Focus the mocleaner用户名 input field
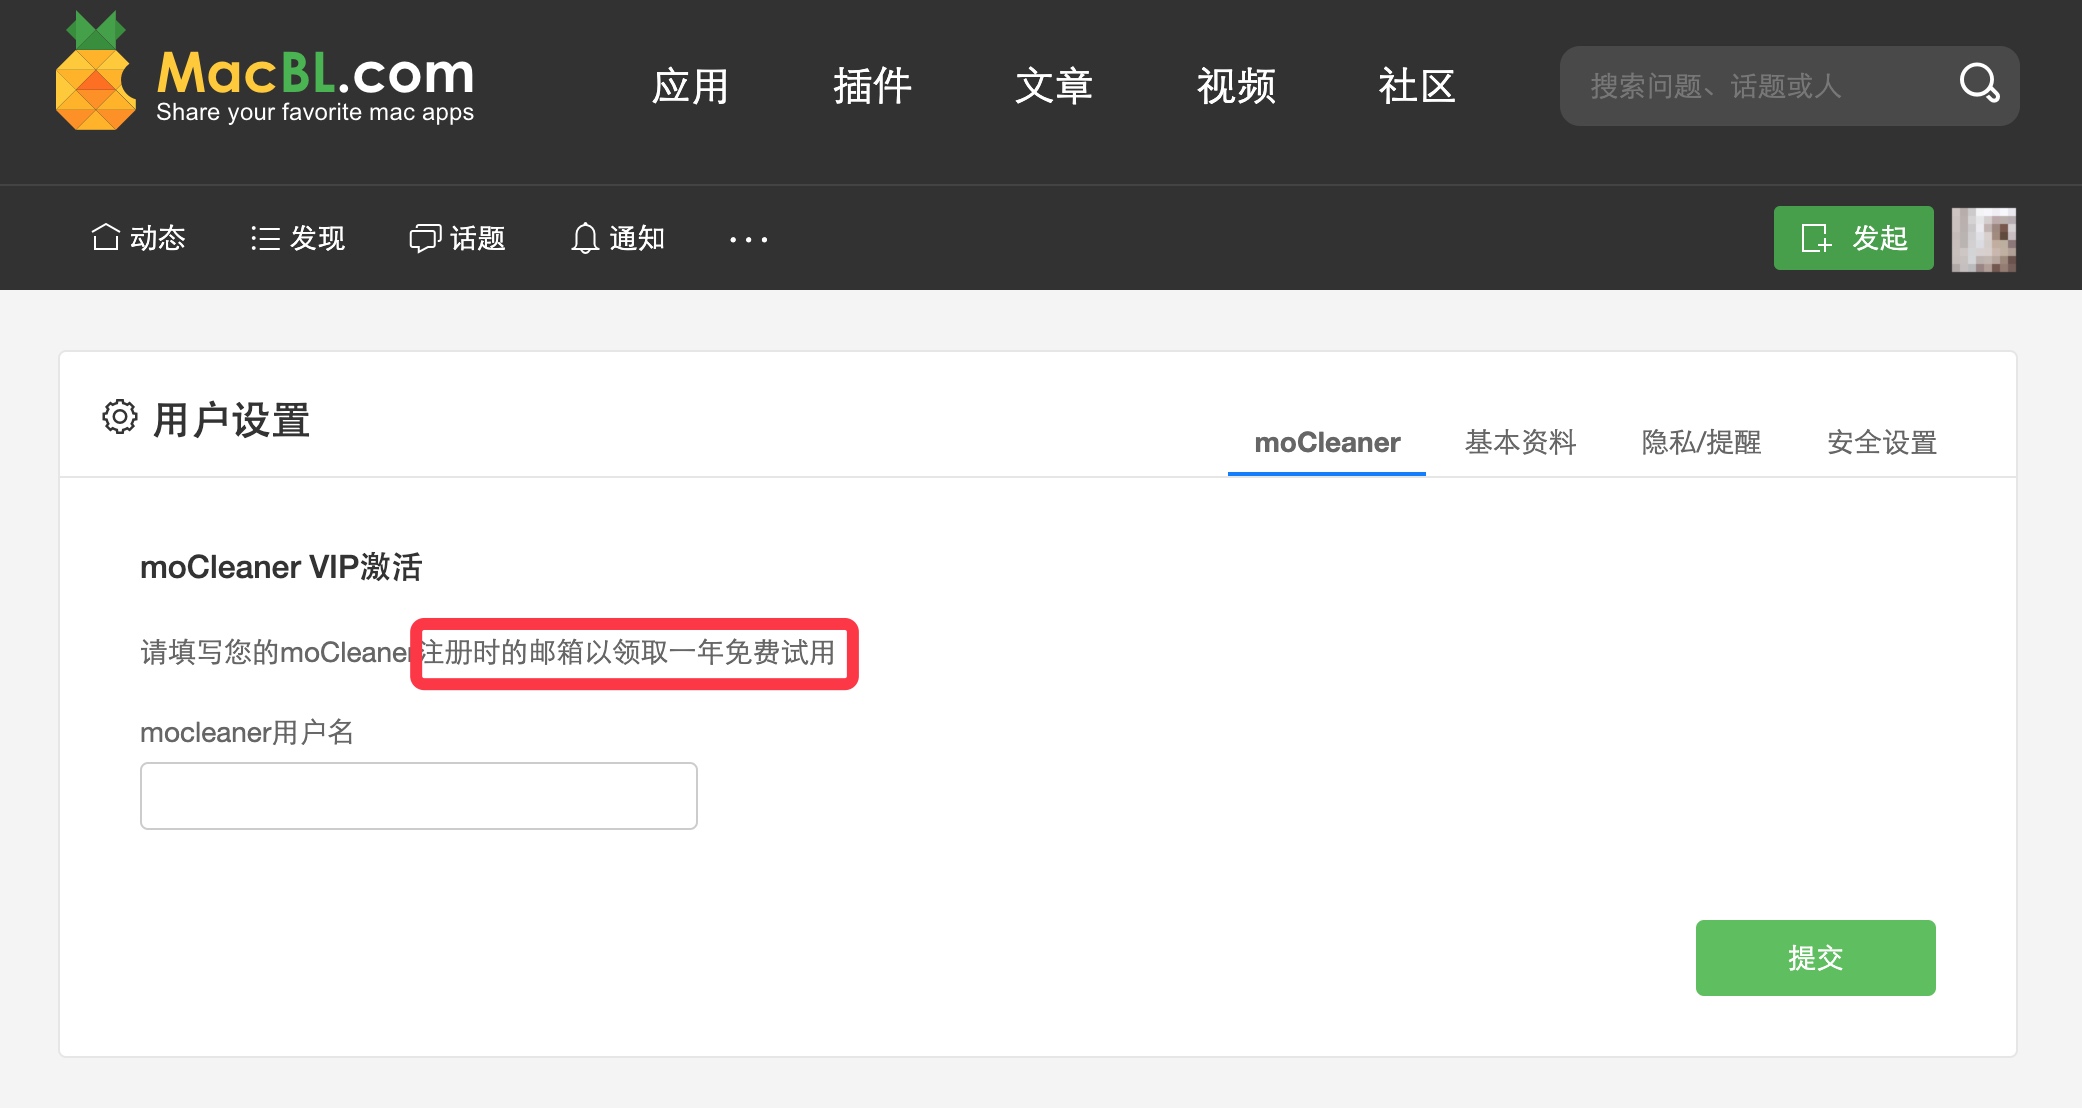Viewport: 2082px width, 1108px height. [x=419, y=796]
